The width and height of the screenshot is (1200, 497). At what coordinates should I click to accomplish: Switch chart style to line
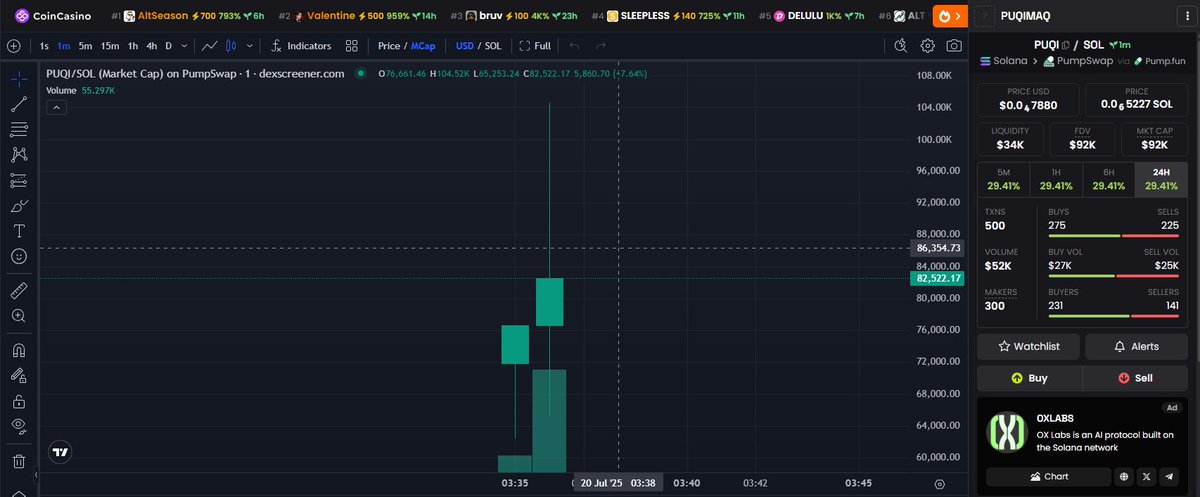click(x=209, y=46)
